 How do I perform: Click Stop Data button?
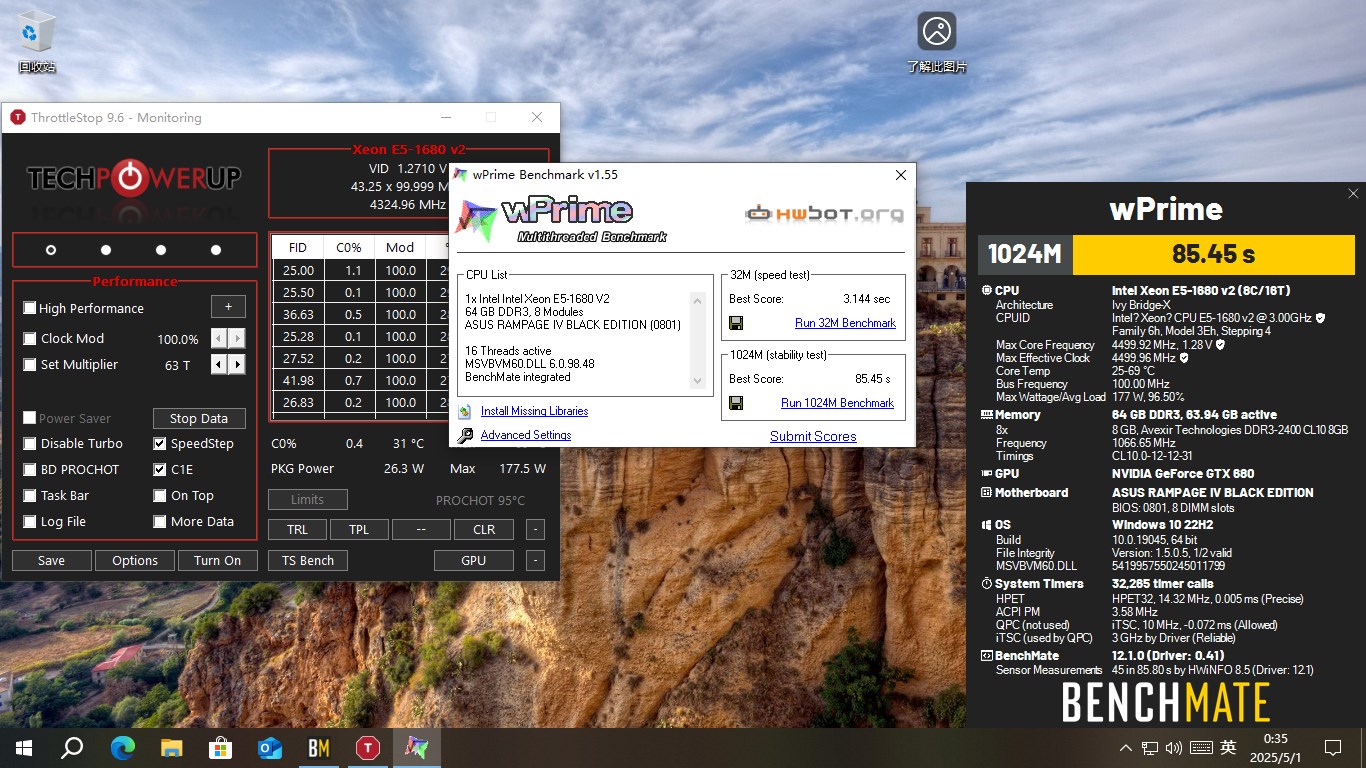[x=199, y=419]
